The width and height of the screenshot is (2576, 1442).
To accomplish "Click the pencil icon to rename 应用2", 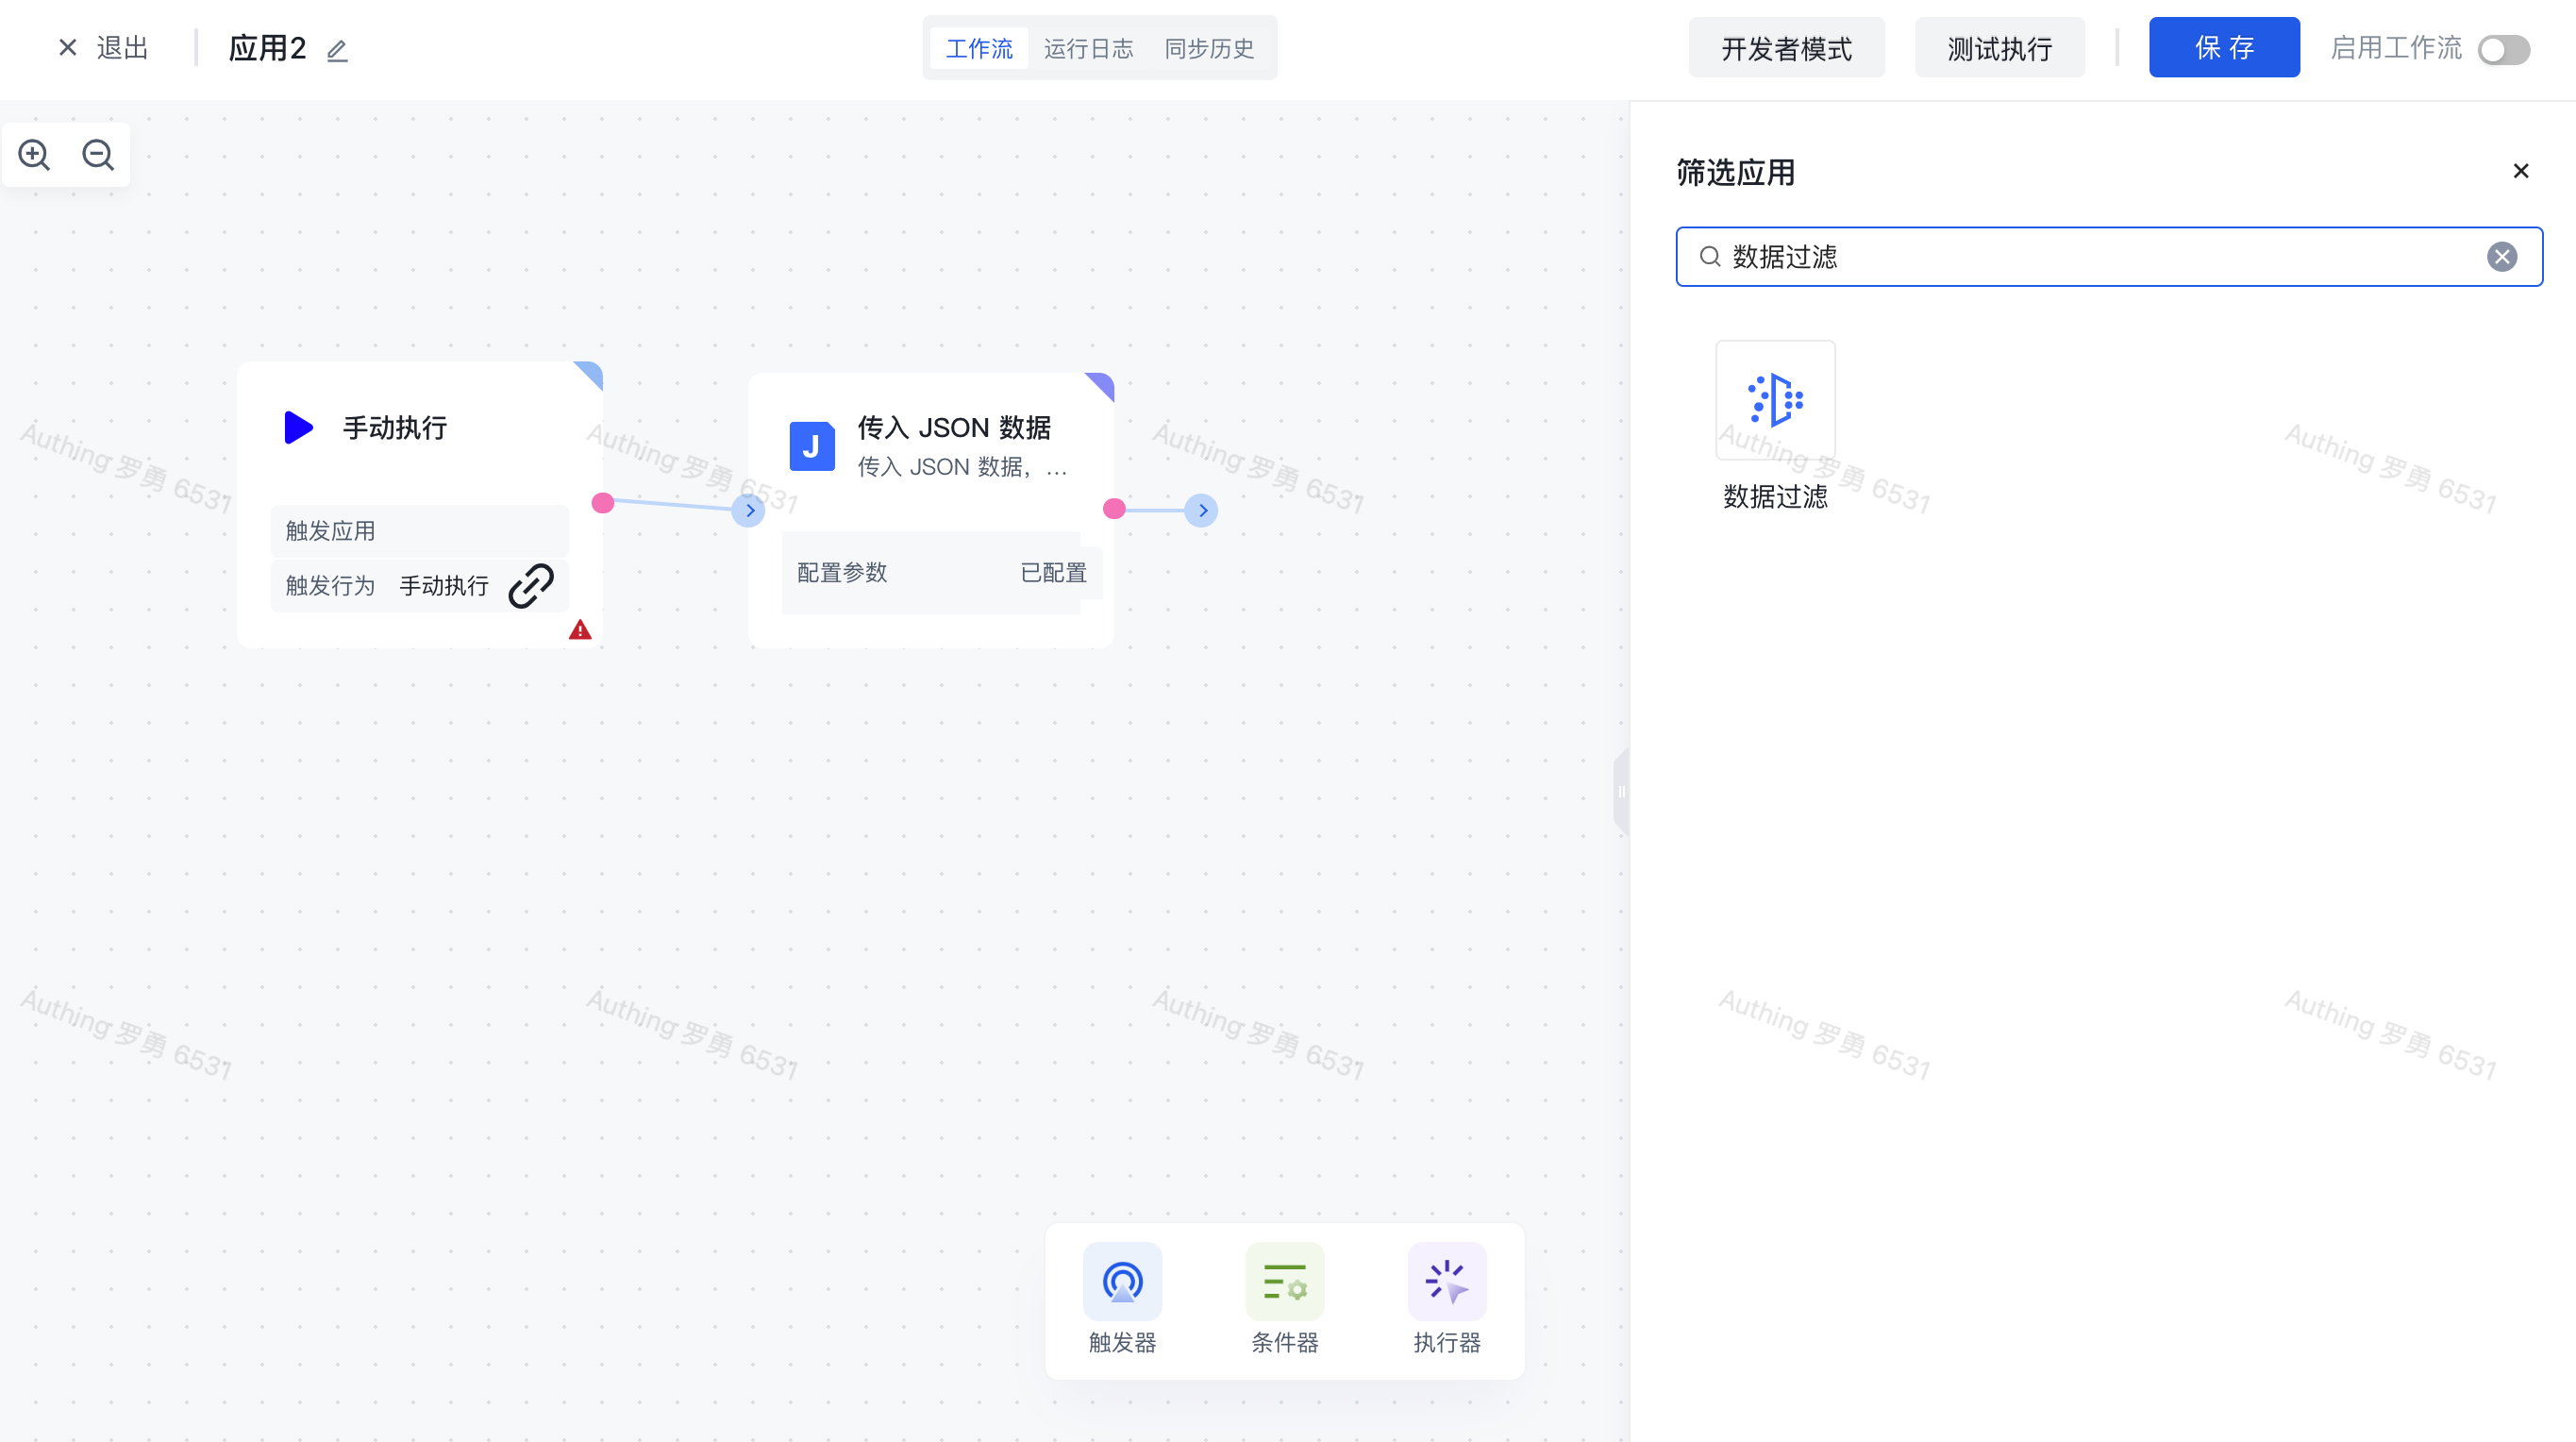I will pos(337,50).
